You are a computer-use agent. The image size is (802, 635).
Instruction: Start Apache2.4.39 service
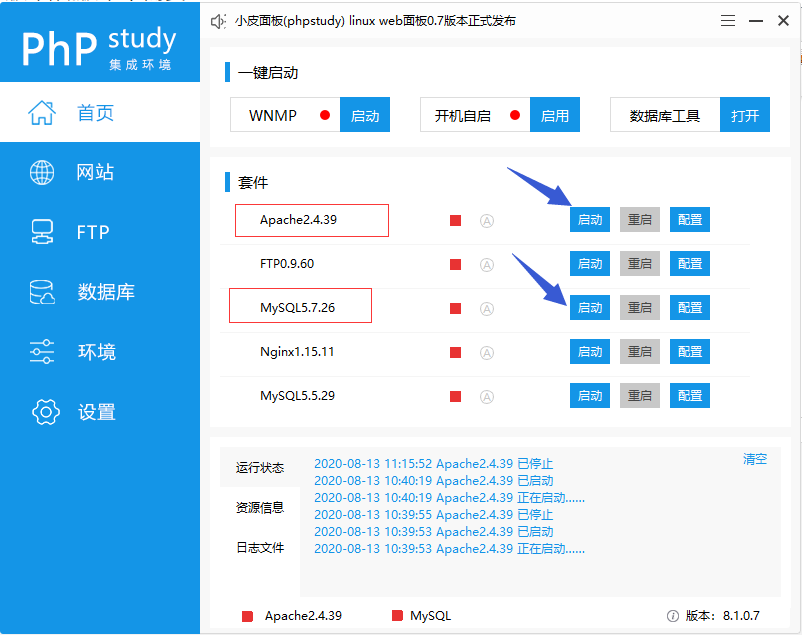590,220
